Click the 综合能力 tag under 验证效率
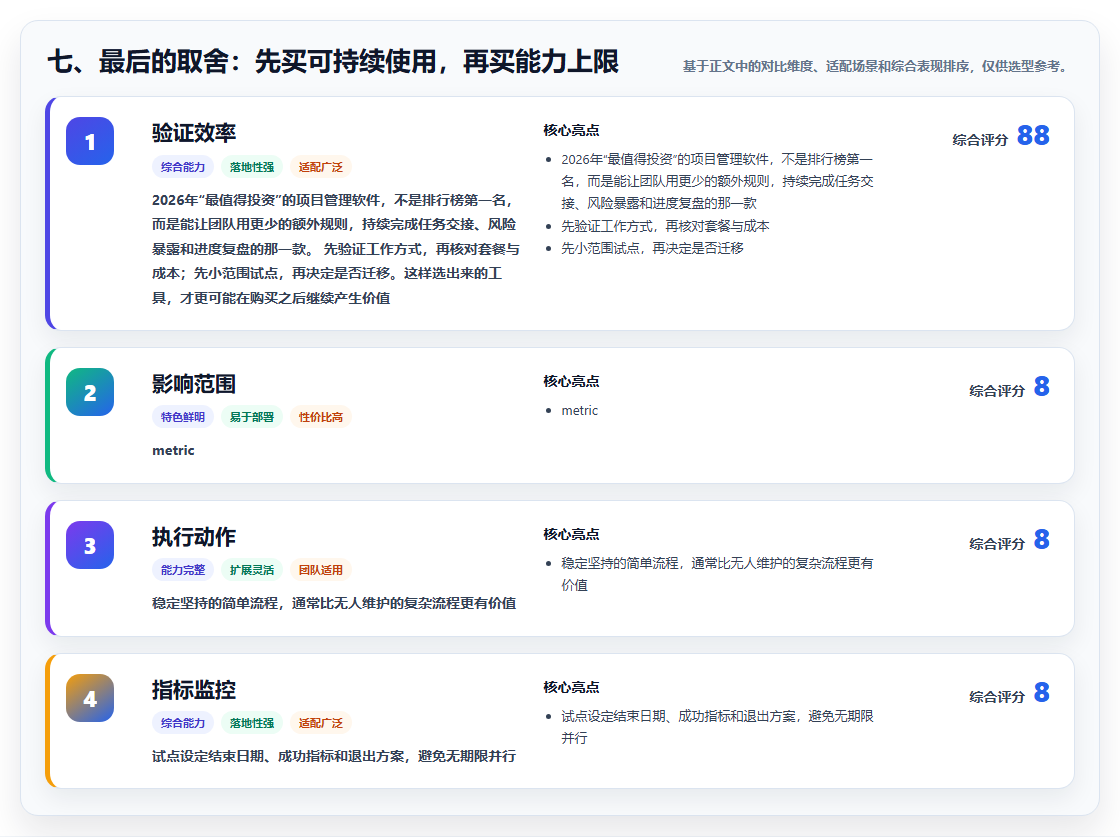Viewport: 1120px width, 837px height. coord(183,167)
